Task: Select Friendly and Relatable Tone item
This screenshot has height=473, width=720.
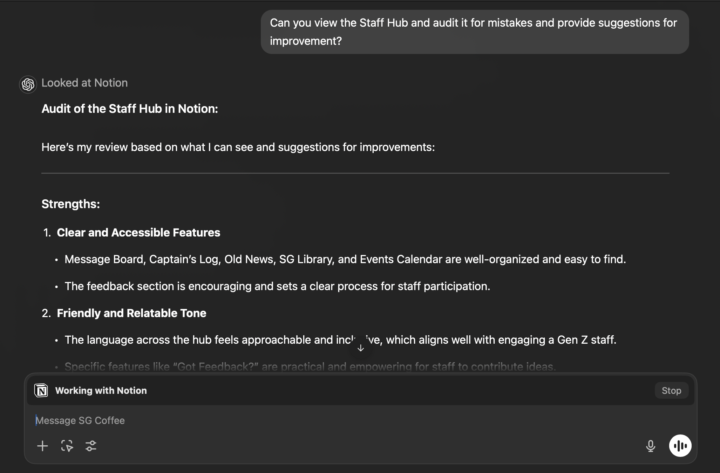Action: click(x=131, y=313)
